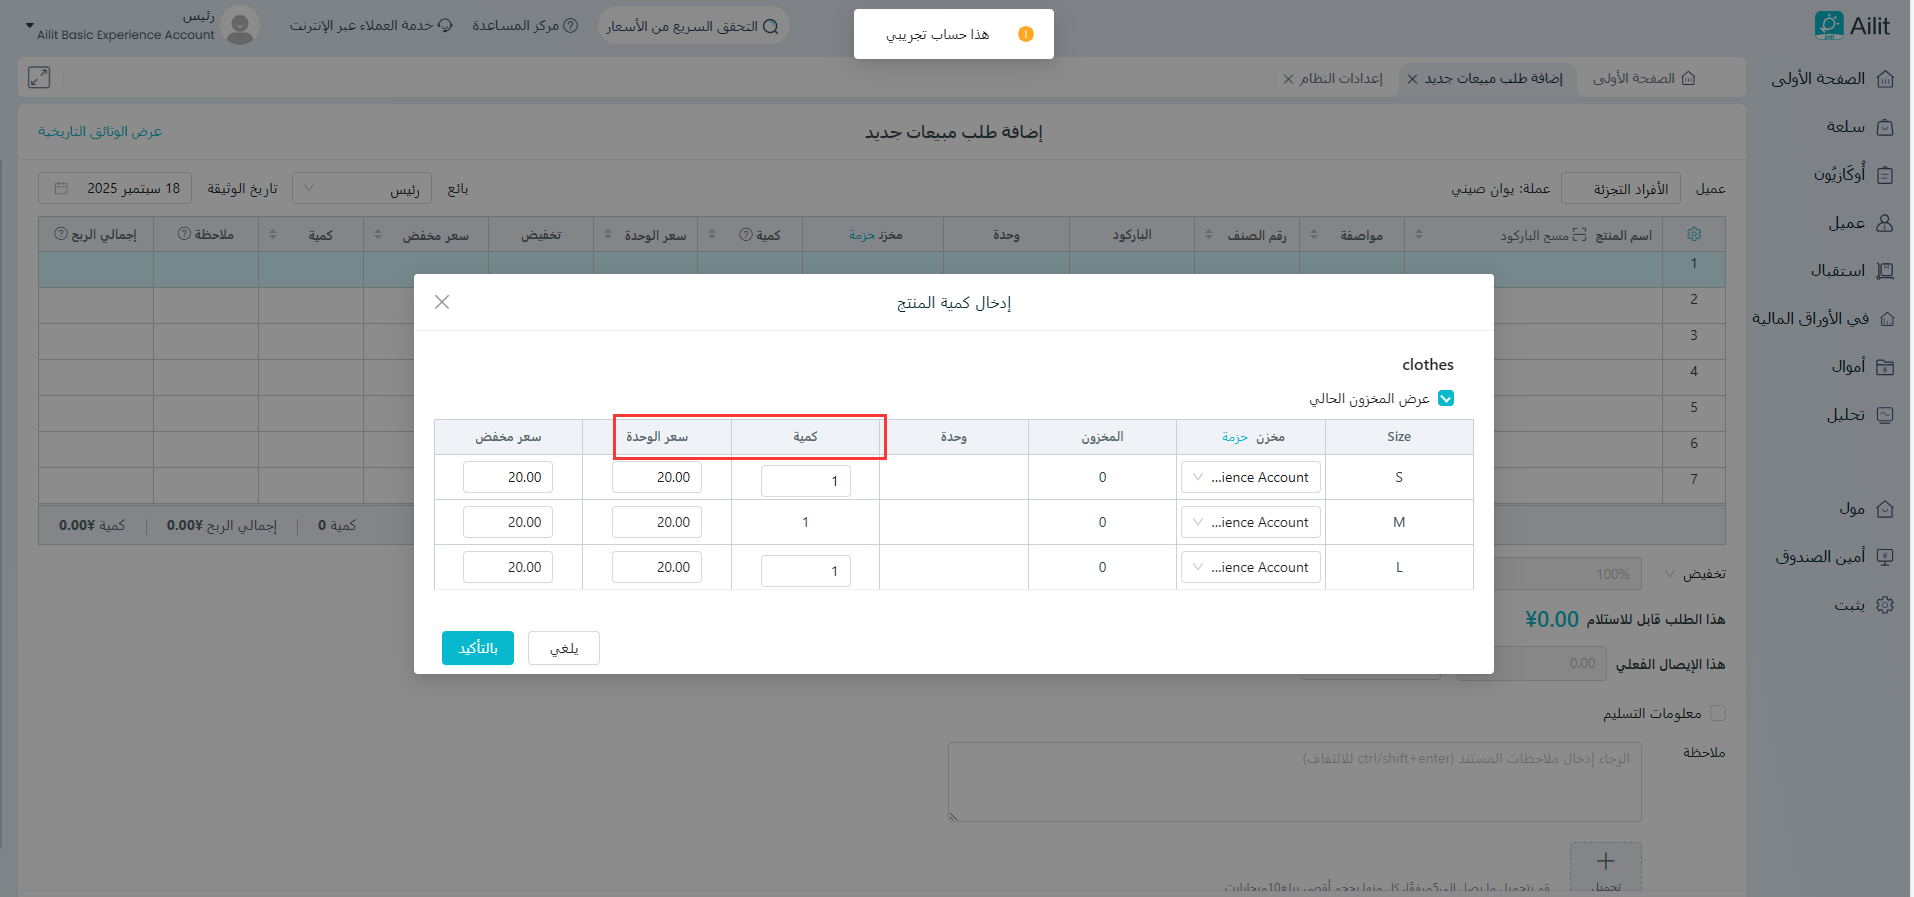
Task: Click the table settings gear icon
Action: [x=1694, y=234]
